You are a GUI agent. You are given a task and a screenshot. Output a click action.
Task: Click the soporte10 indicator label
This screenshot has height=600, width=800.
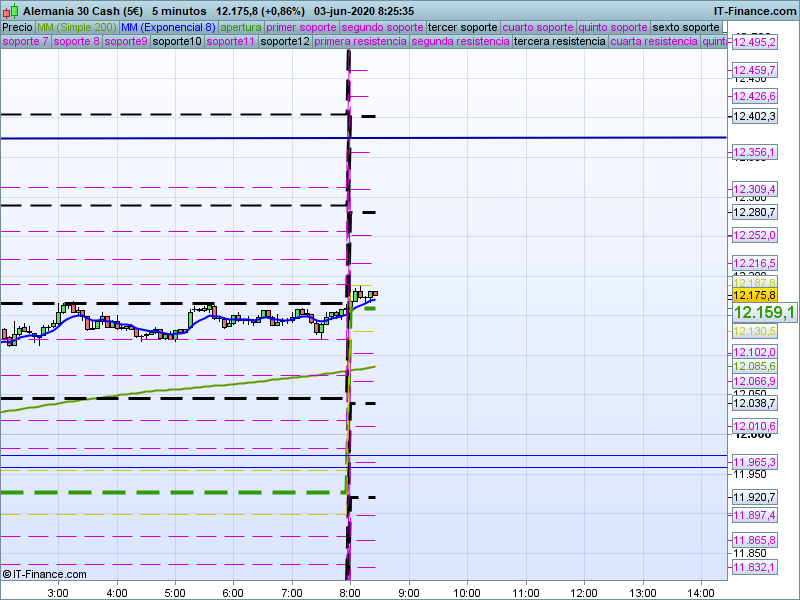pos(177,42)
